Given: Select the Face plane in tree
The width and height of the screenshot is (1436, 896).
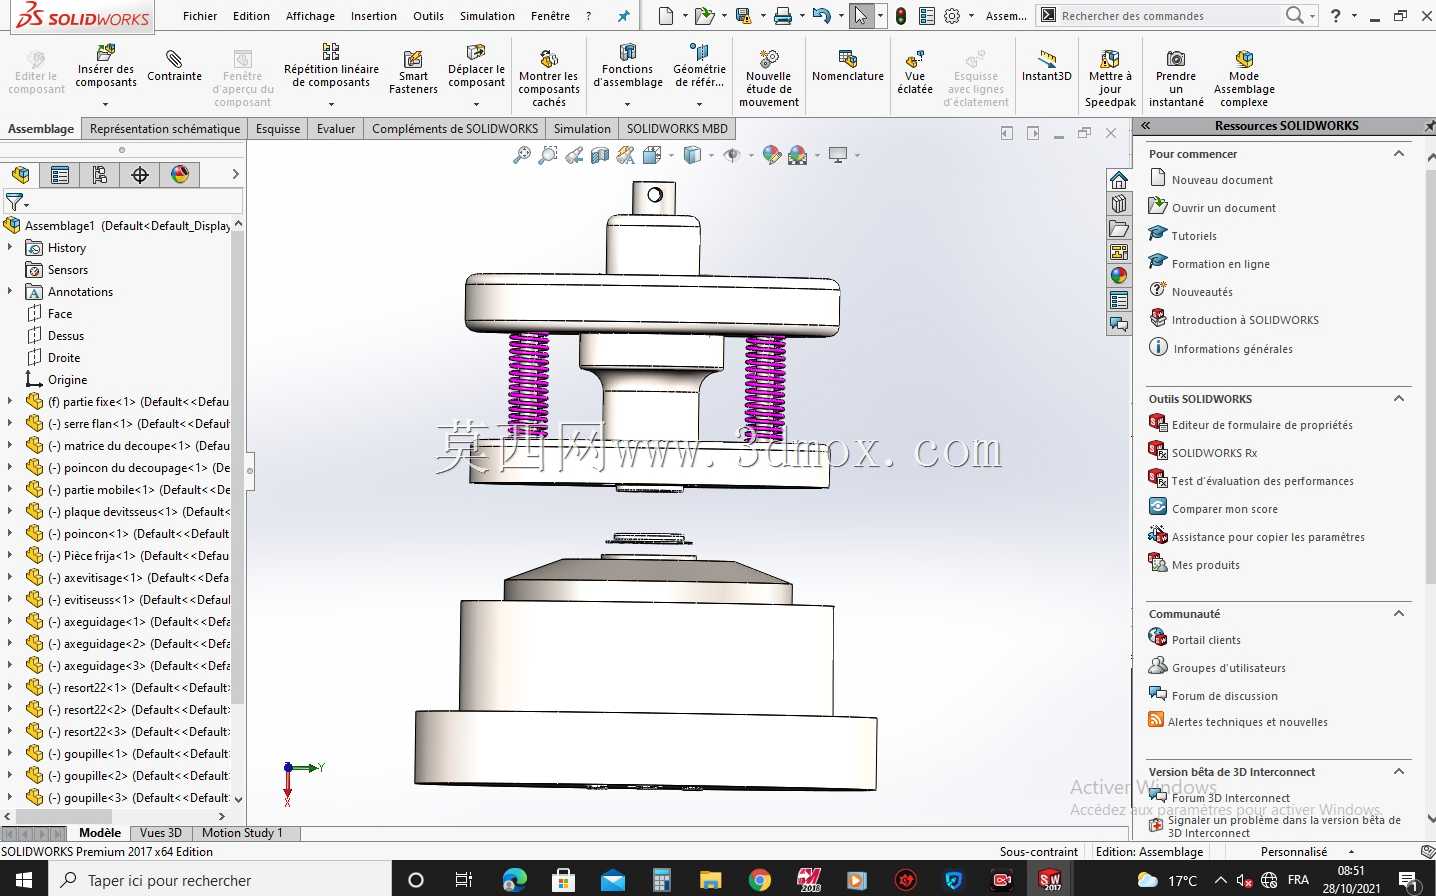Looking at the screenshot, I should tap(60, 314).
